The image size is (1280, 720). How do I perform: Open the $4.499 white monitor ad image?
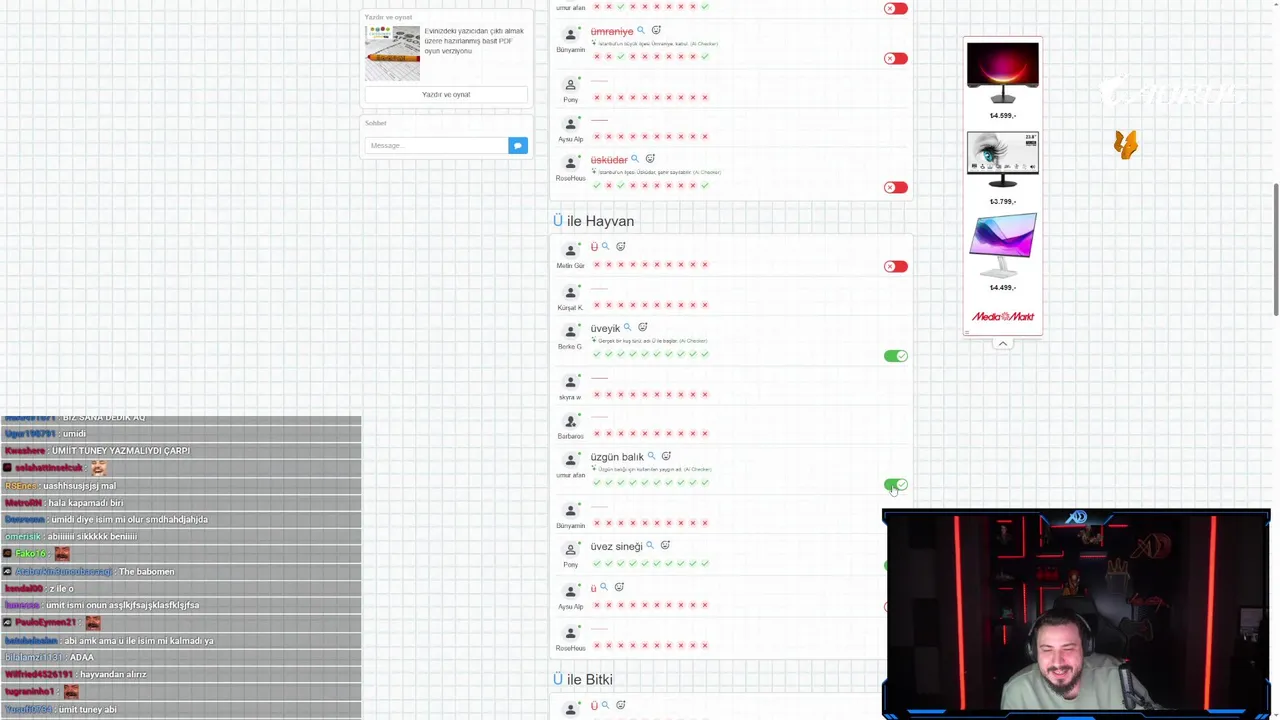(x=1003, y=247)
